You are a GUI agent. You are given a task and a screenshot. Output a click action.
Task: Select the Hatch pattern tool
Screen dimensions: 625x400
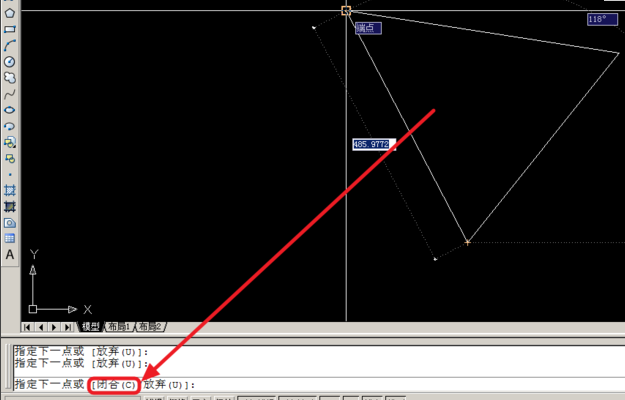pyautogui.click(x=10, y=190)
